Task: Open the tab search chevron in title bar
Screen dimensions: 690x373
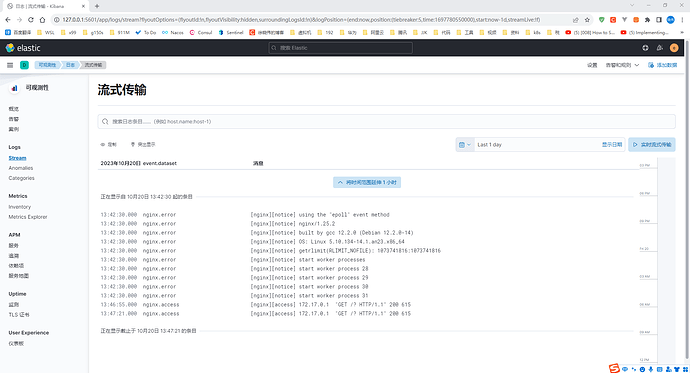Action: click(x=632, y=5)
